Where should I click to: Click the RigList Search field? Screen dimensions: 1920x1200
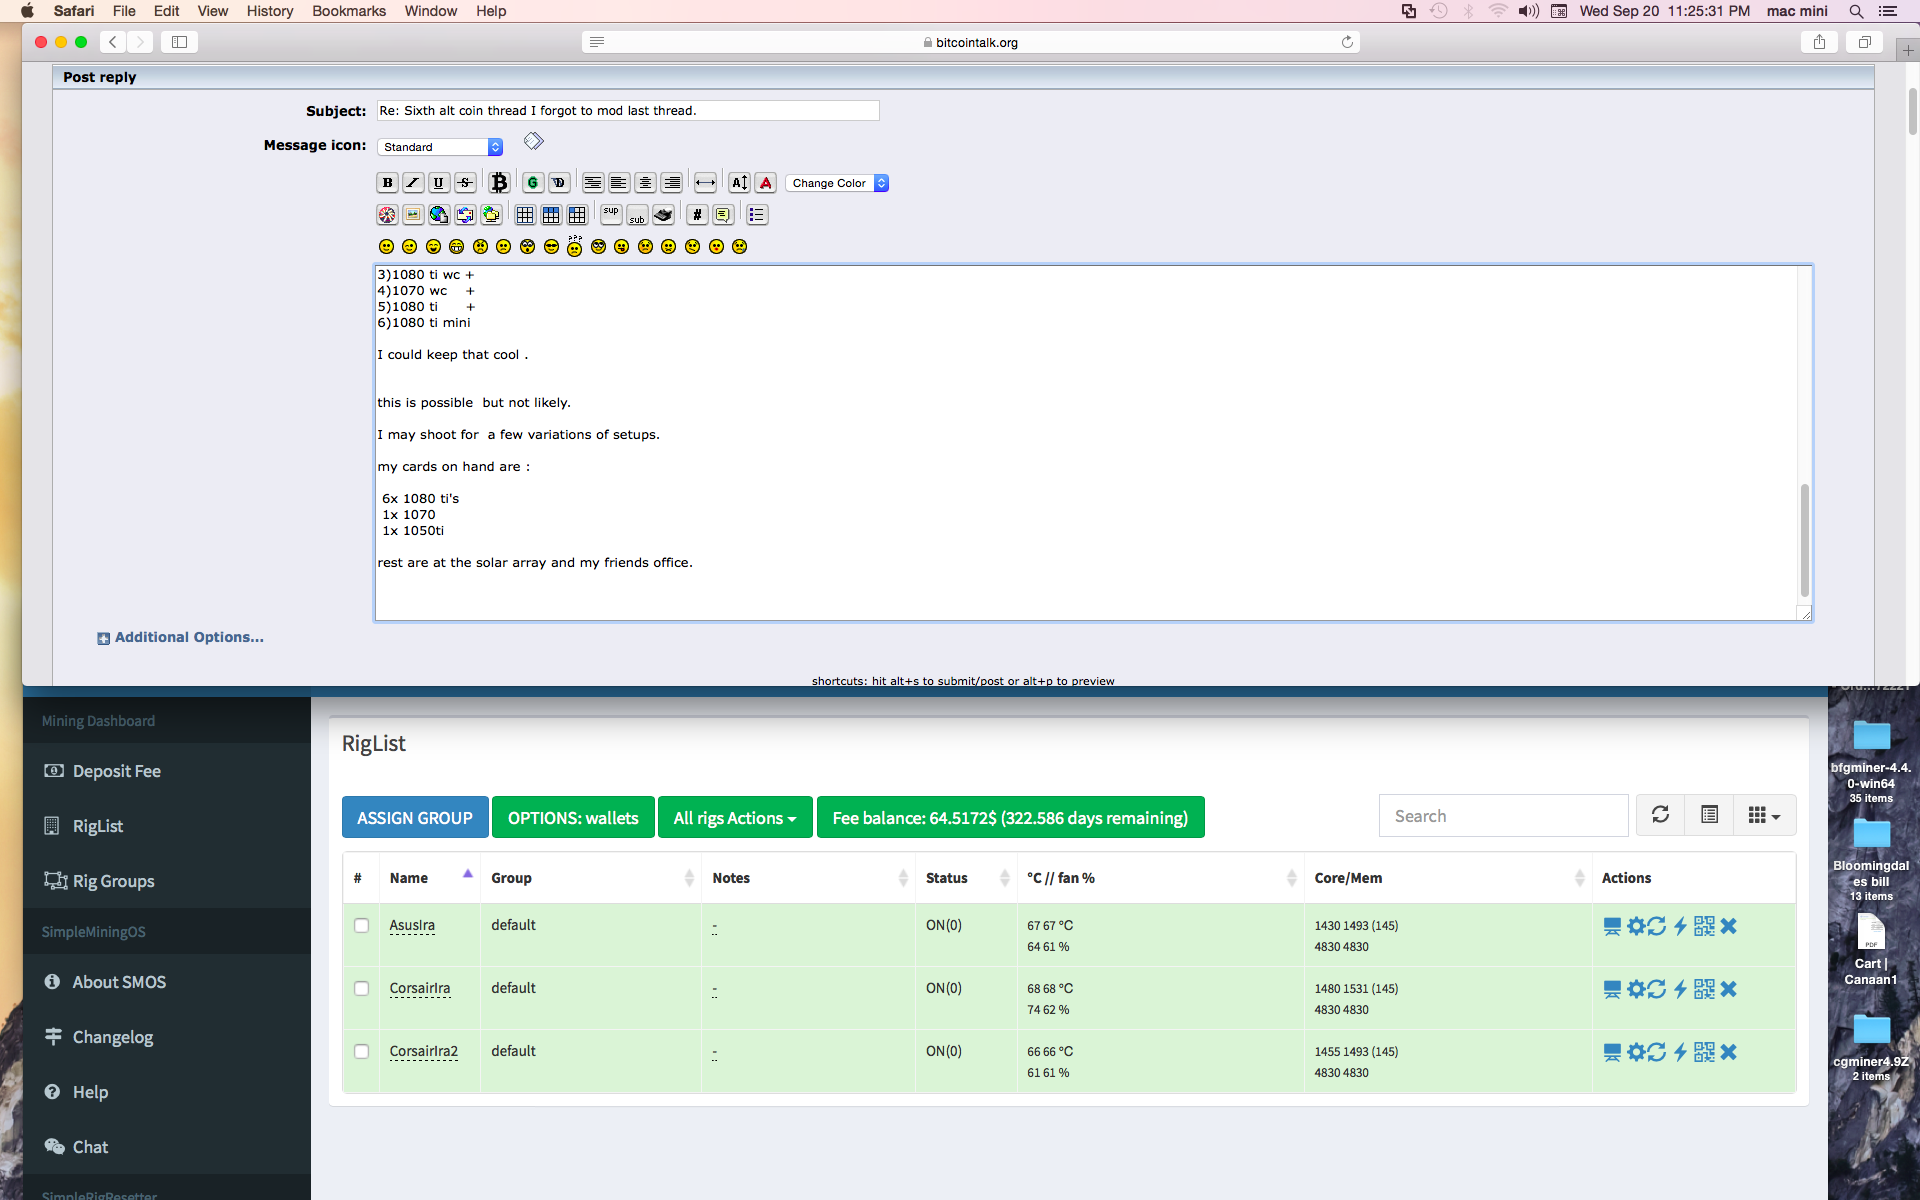[x=1504, y=816]
